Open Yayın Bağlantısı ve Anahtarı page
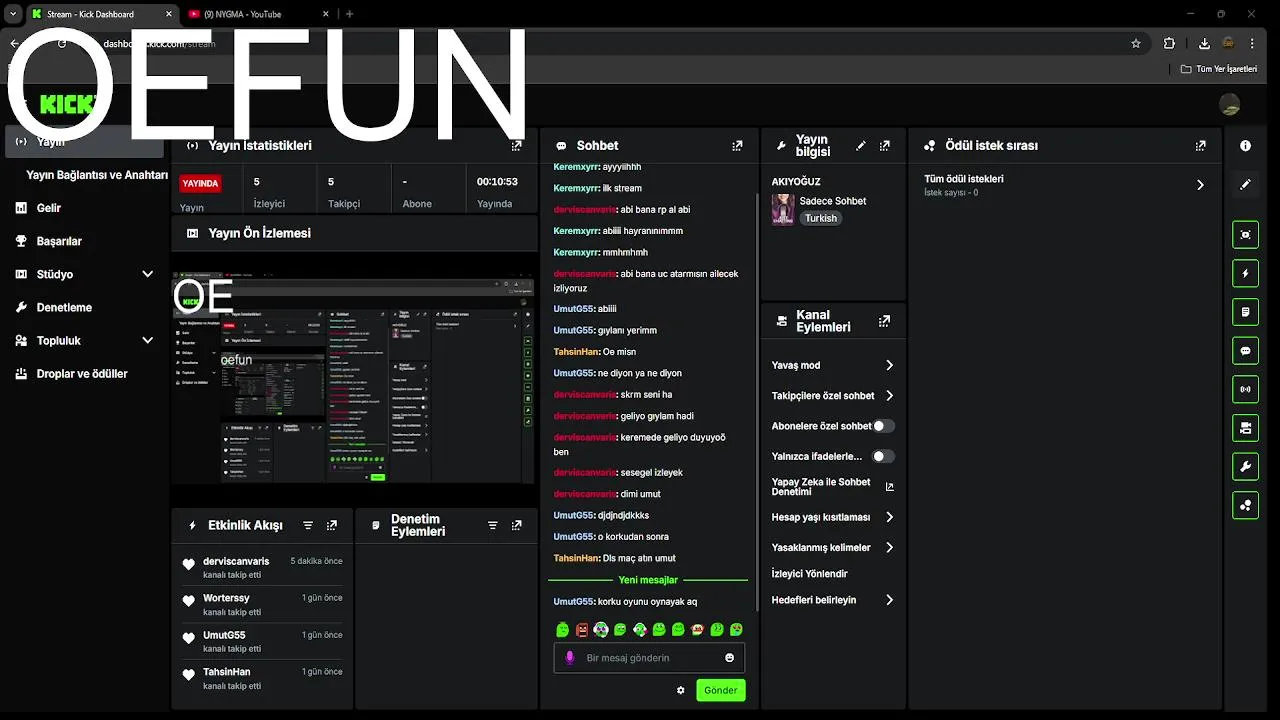Image resolution: width=1280 pixels, height=720 pixels. pyautogui.click(x=97, y=175)
